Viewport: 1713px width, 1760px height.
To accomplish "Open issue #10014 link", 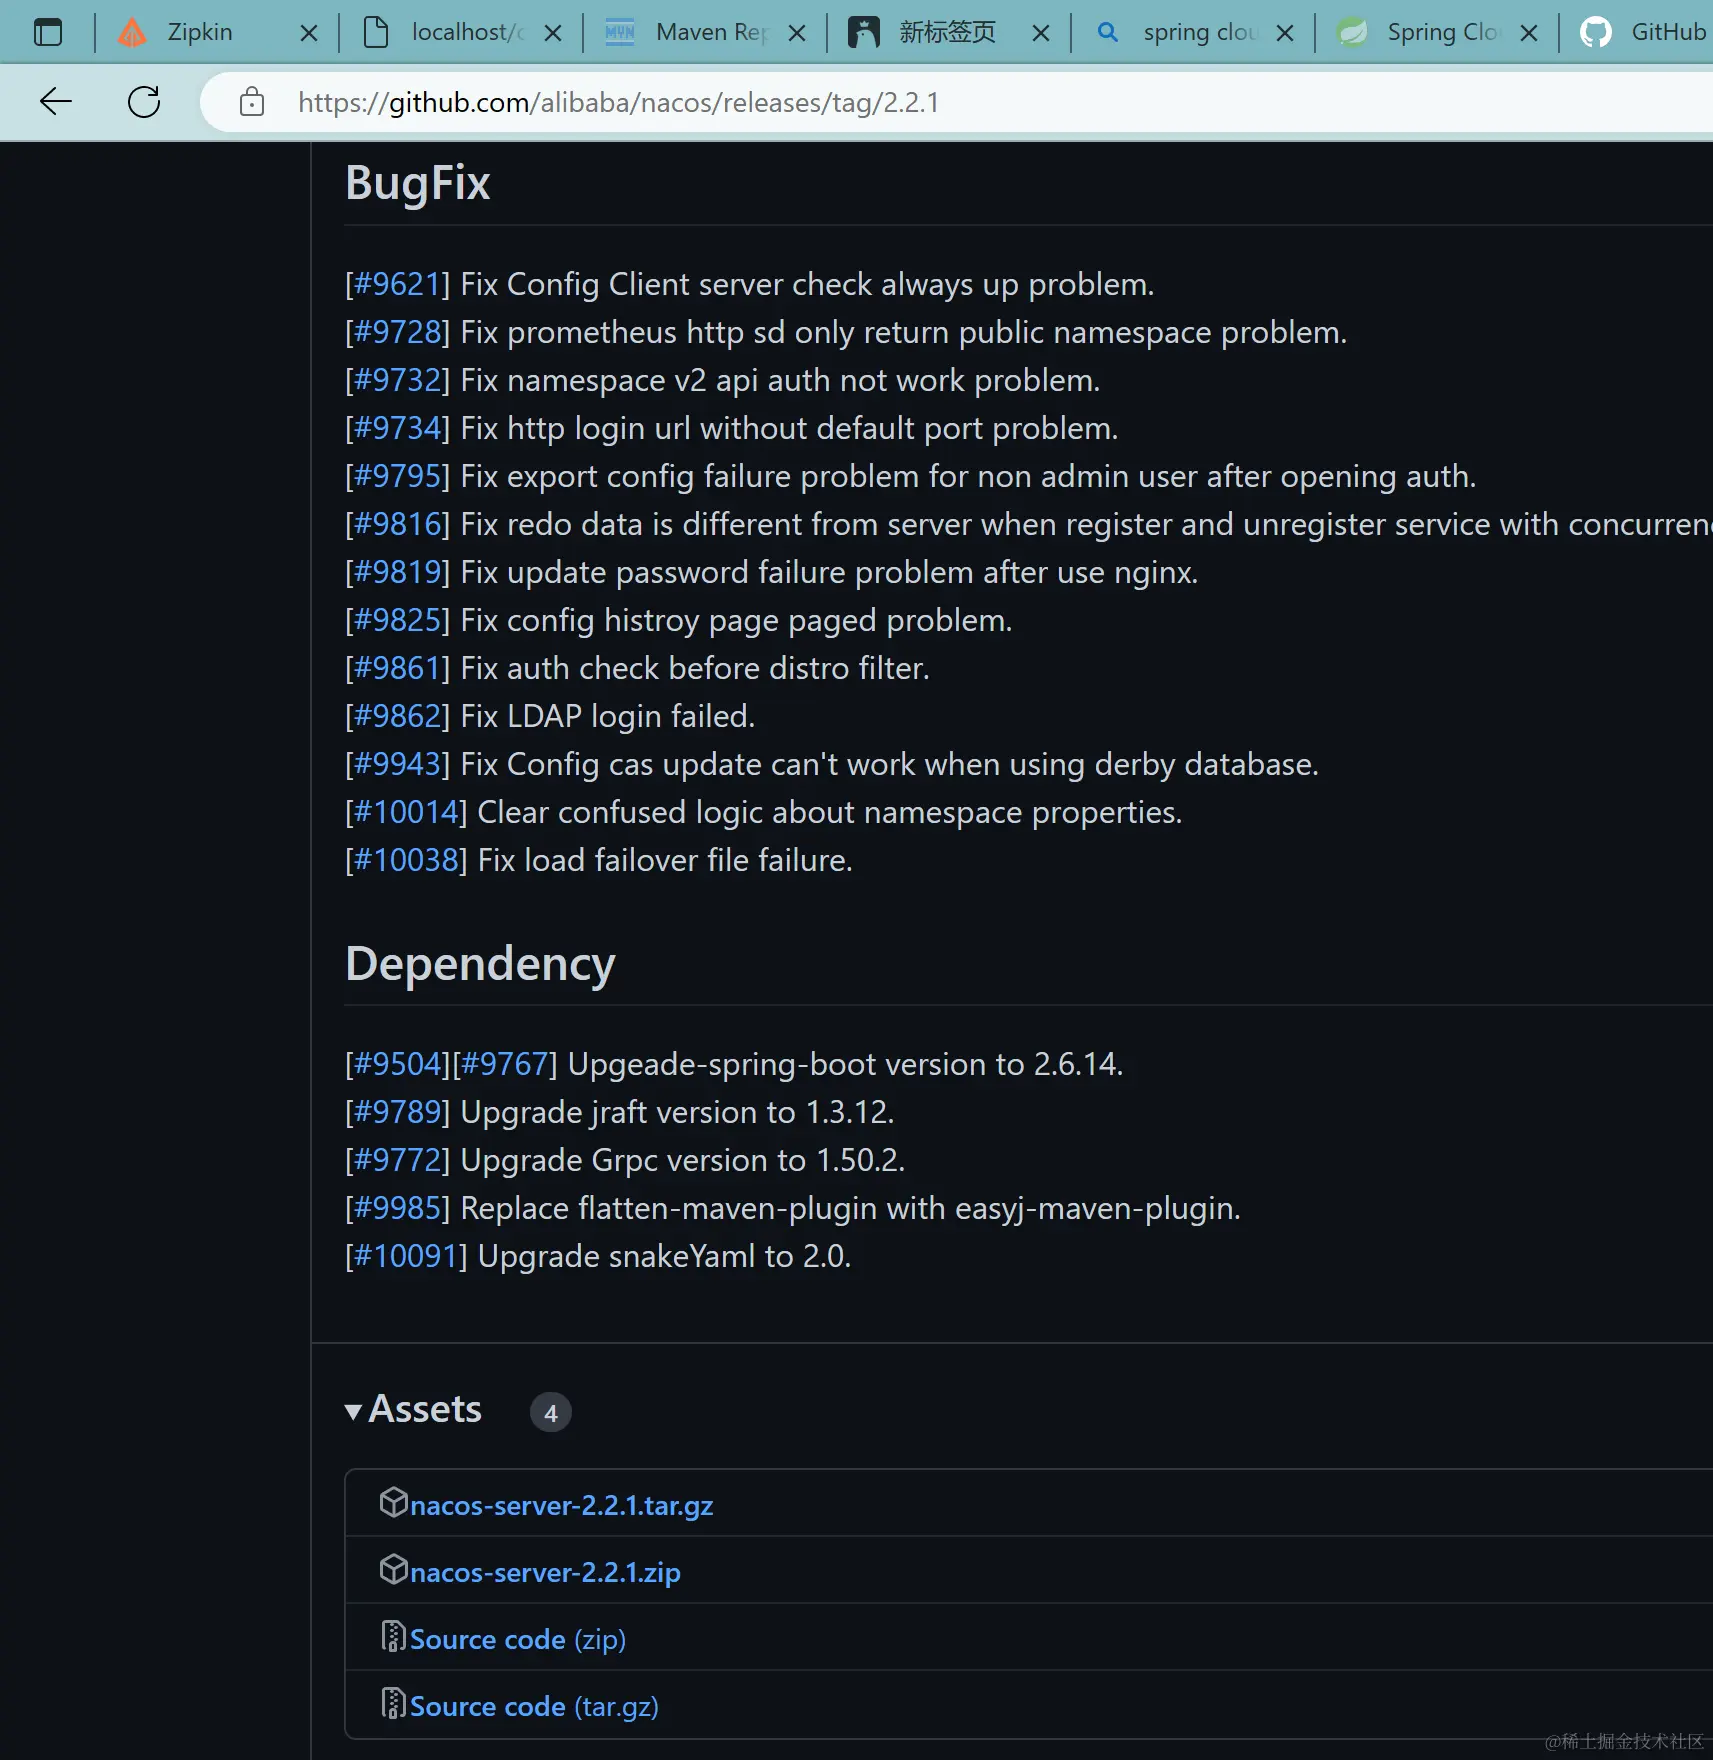I will click(x=406, y=812).
